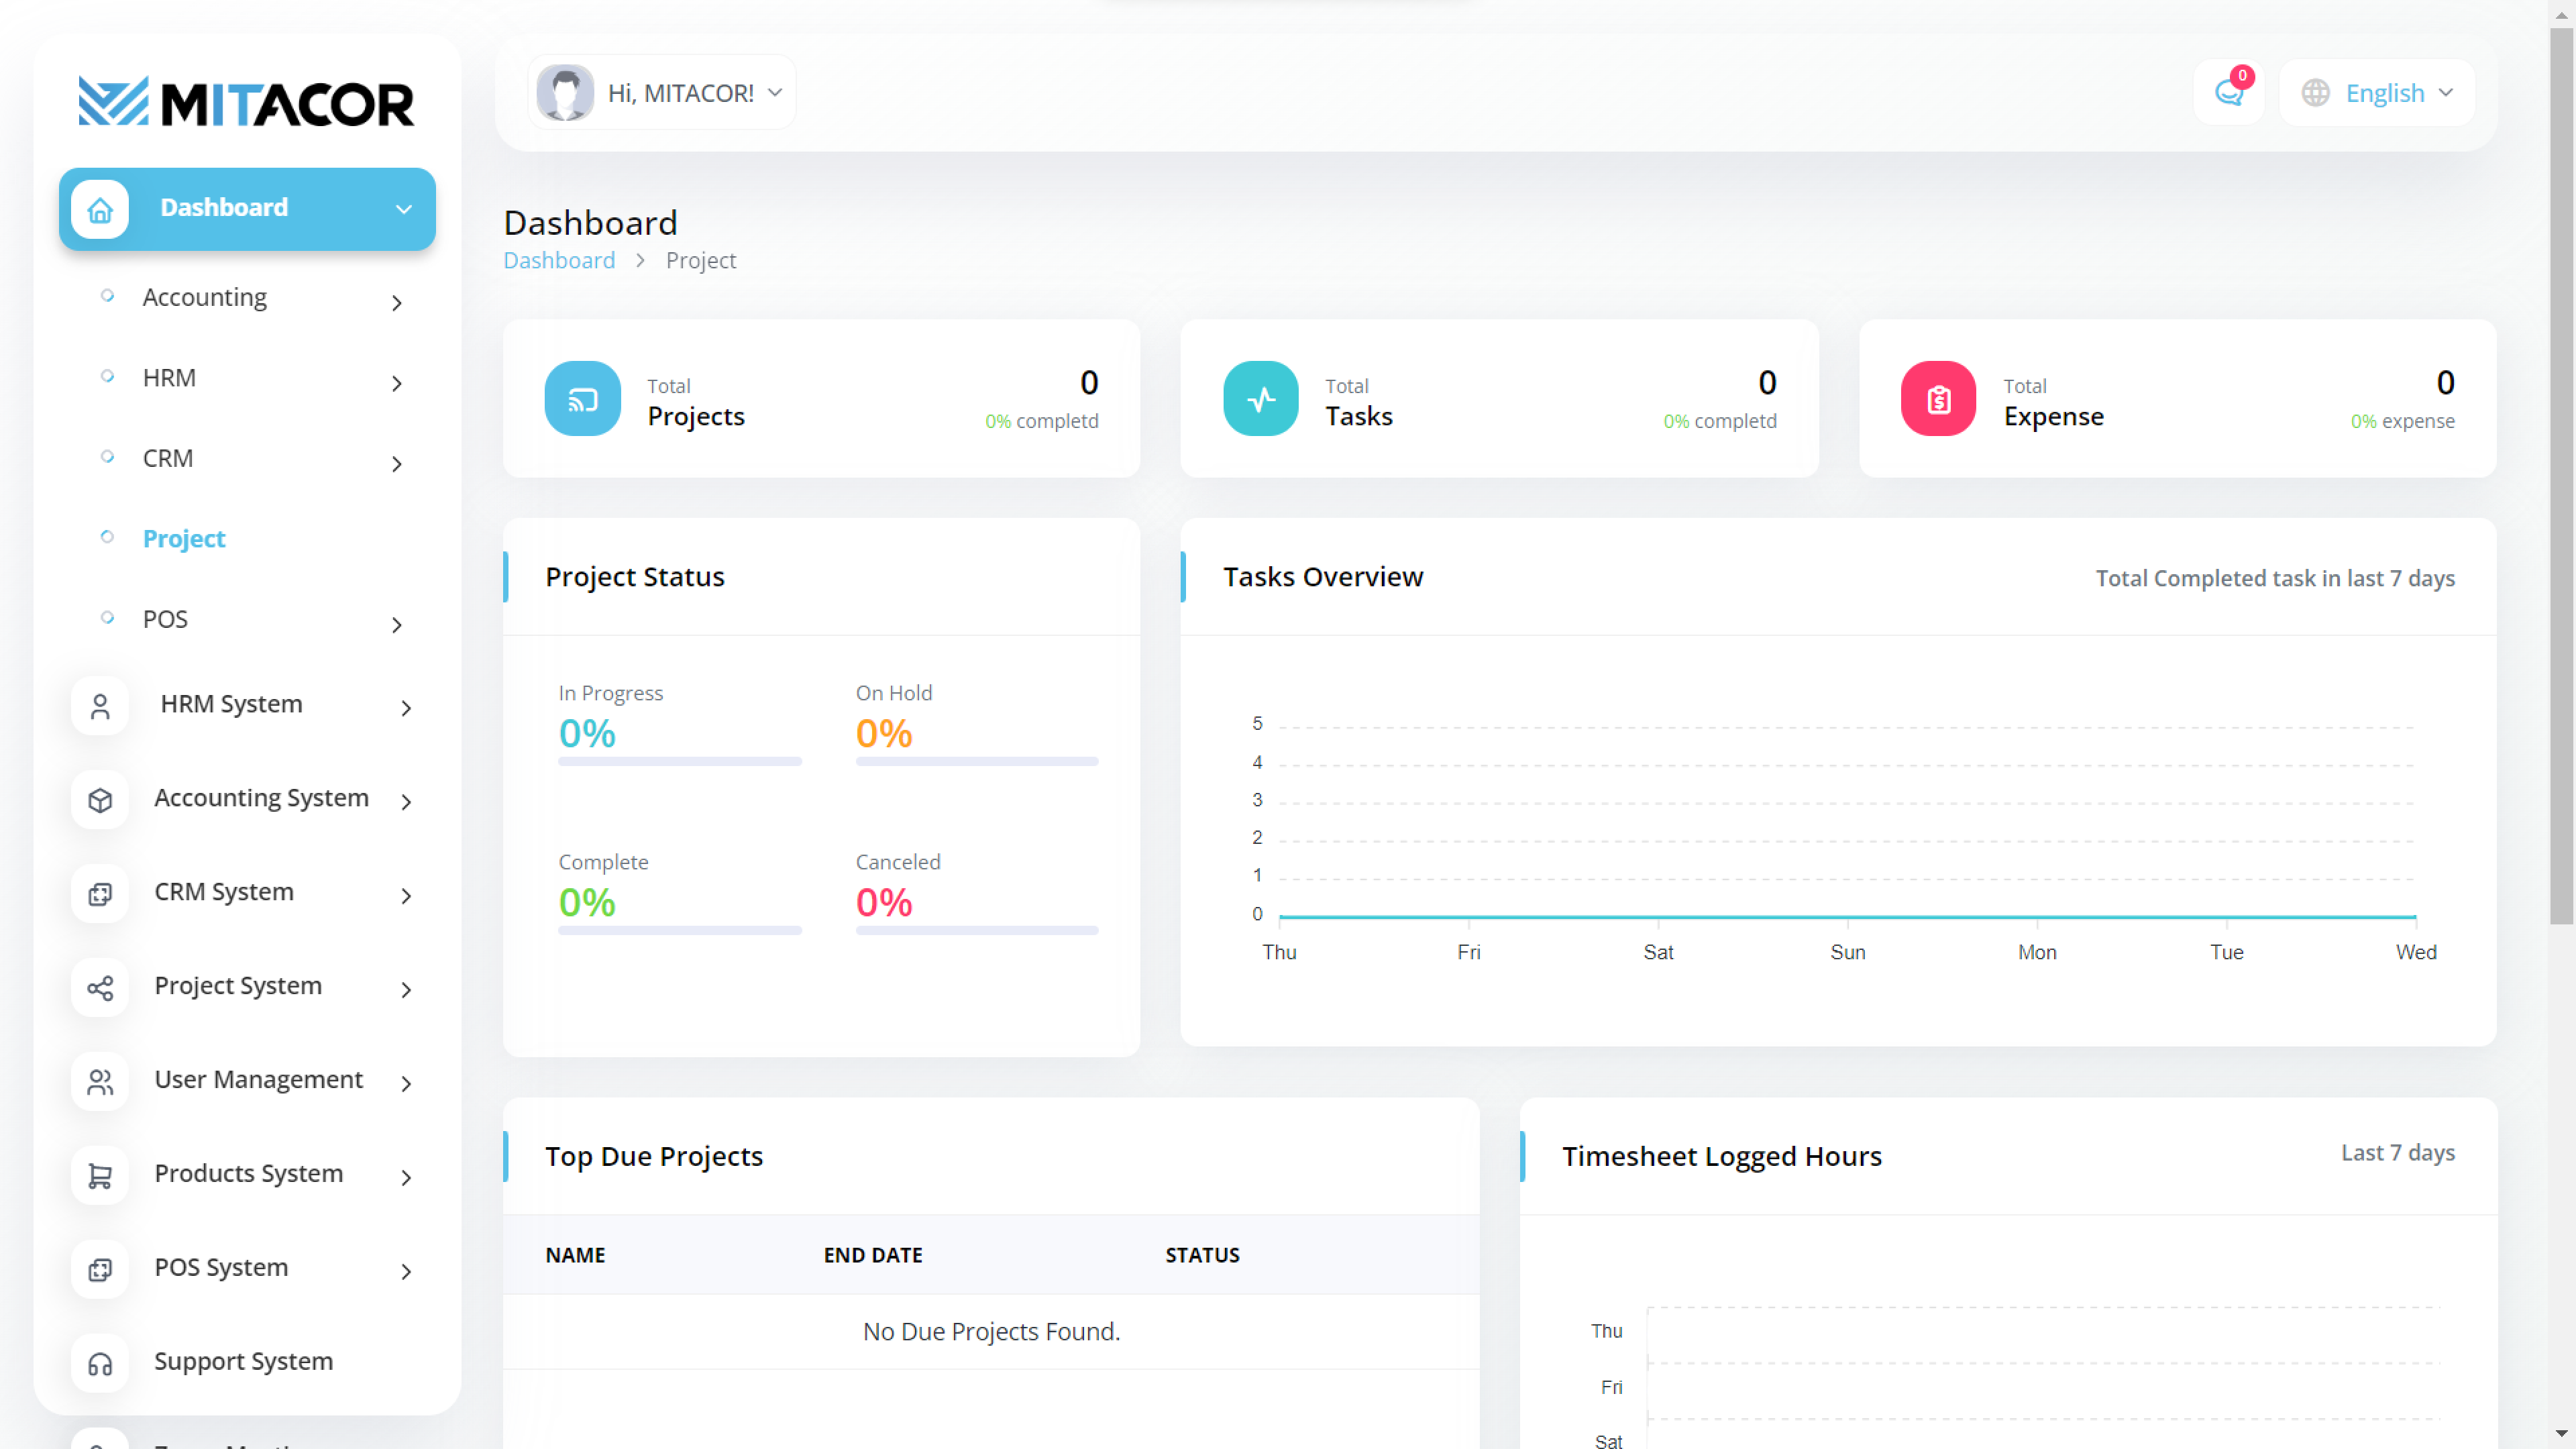Click the Dashboard home icon
The height and width of the screenshot is (1449, 2576).
pos(100,209)
